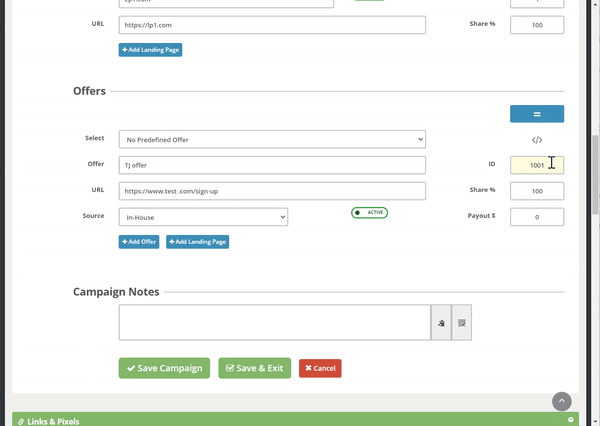Viewport: 600px width, 426px height.
Task: Click the top Add Landing Page button
Action: tap(150, 49)
